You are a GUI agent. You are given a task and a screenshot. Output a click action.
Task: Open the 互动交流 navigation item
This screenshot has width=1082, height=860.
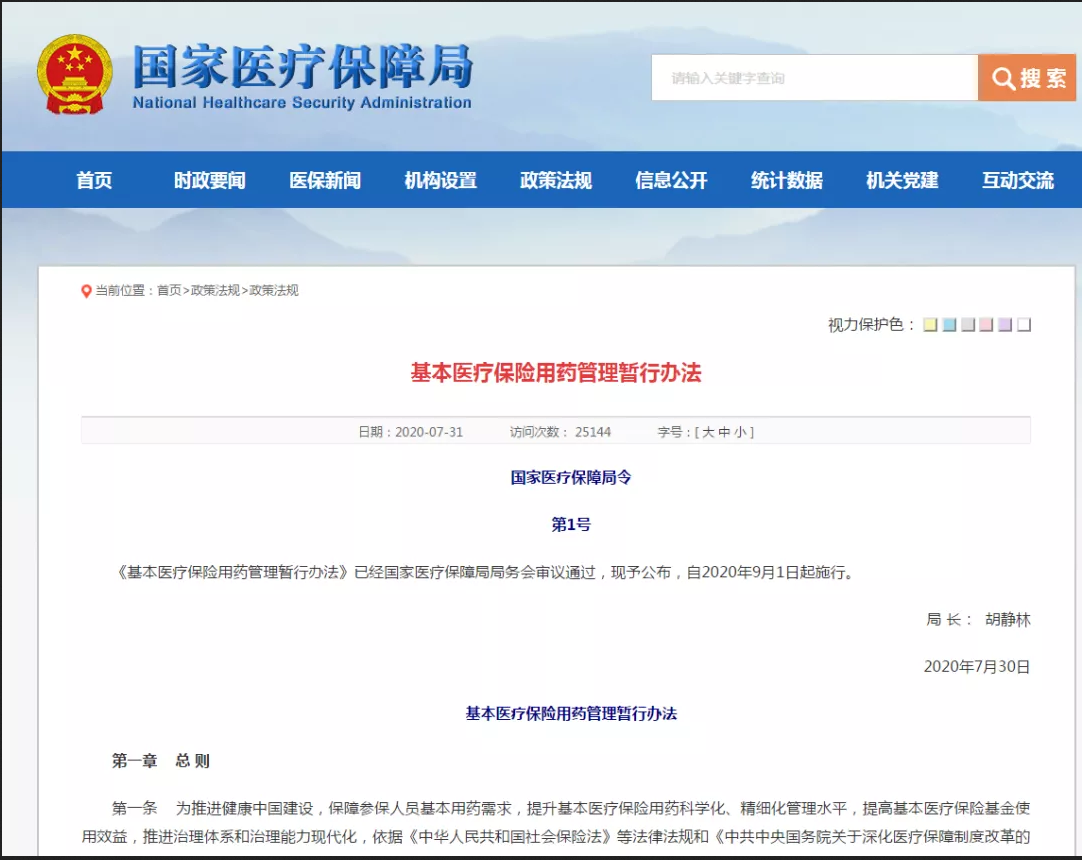[x=1018, y=180]
